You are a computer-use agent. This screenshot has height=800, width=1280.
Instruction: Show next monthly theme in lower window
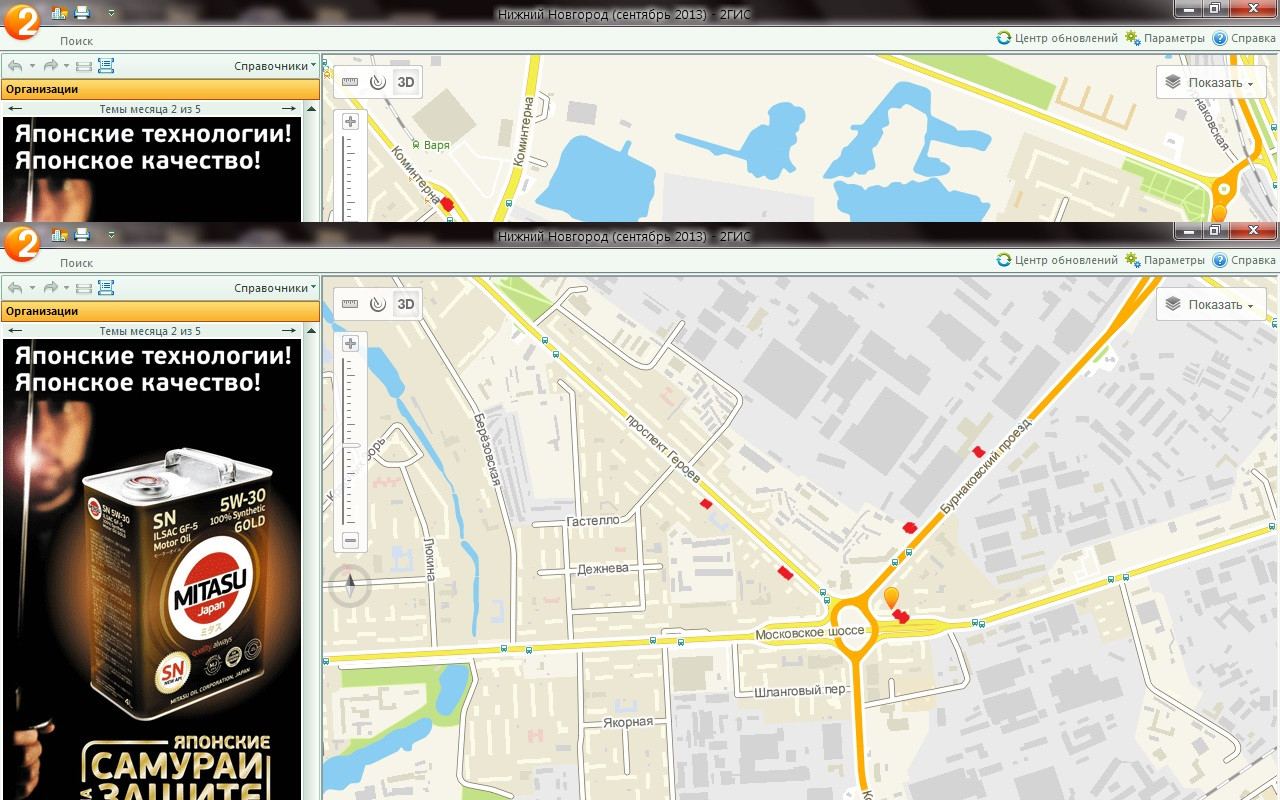coord(289,331)
